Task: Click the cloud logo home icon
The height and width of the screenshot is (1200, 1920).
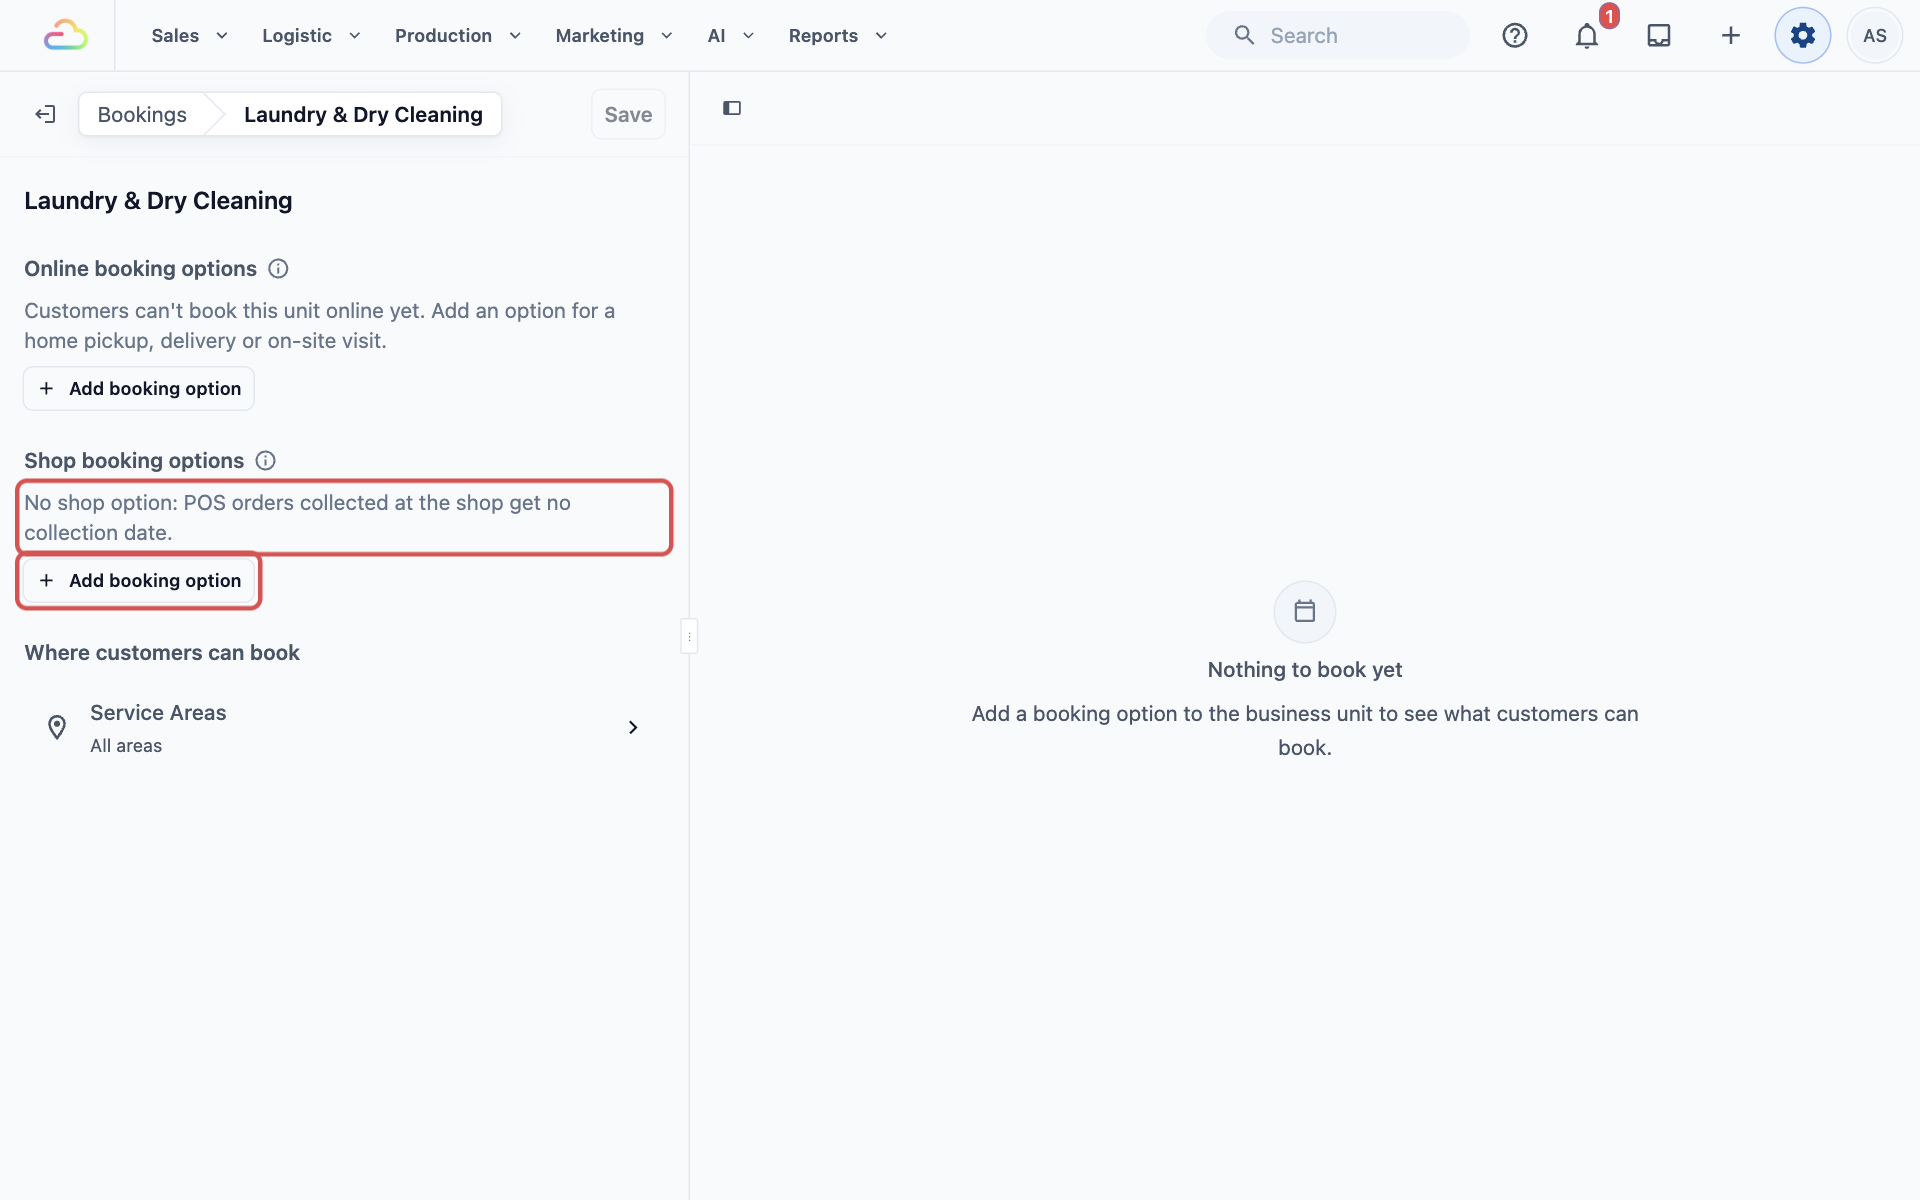Action: (66, 35)
